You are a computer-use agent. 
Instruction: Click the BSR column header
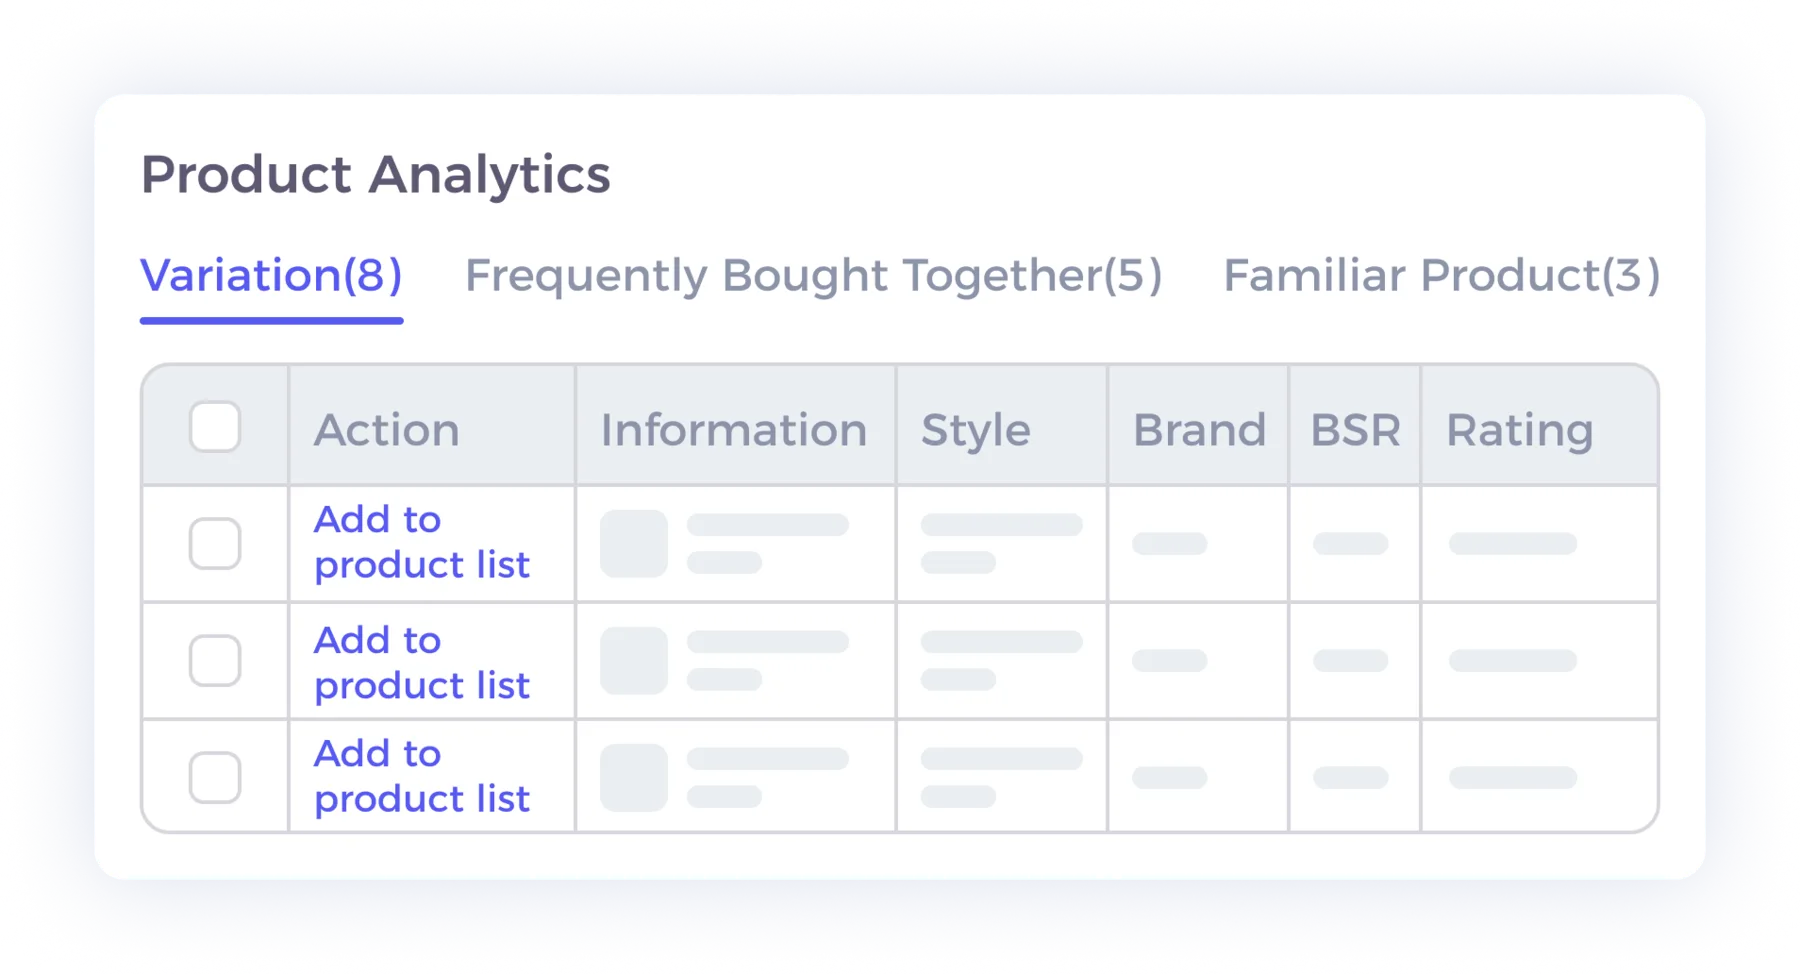1354,429
